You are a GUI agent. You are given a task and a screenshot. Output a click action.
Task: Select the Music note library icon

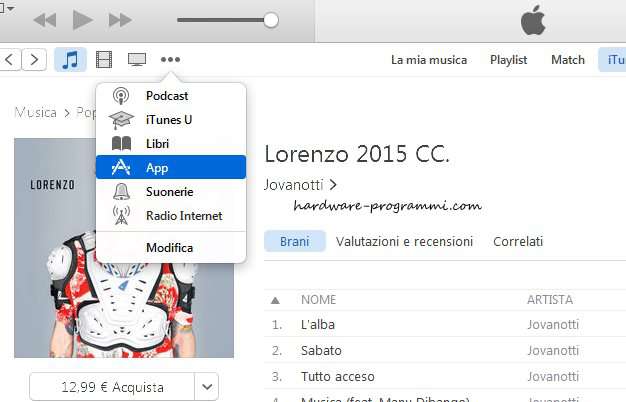pos(70,59)
